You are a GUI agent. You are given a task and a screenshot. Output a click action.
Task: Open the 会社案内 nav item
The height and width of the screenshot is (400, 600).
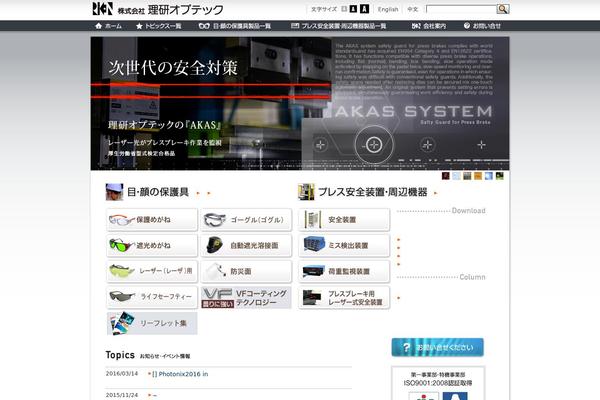point(429,26)
